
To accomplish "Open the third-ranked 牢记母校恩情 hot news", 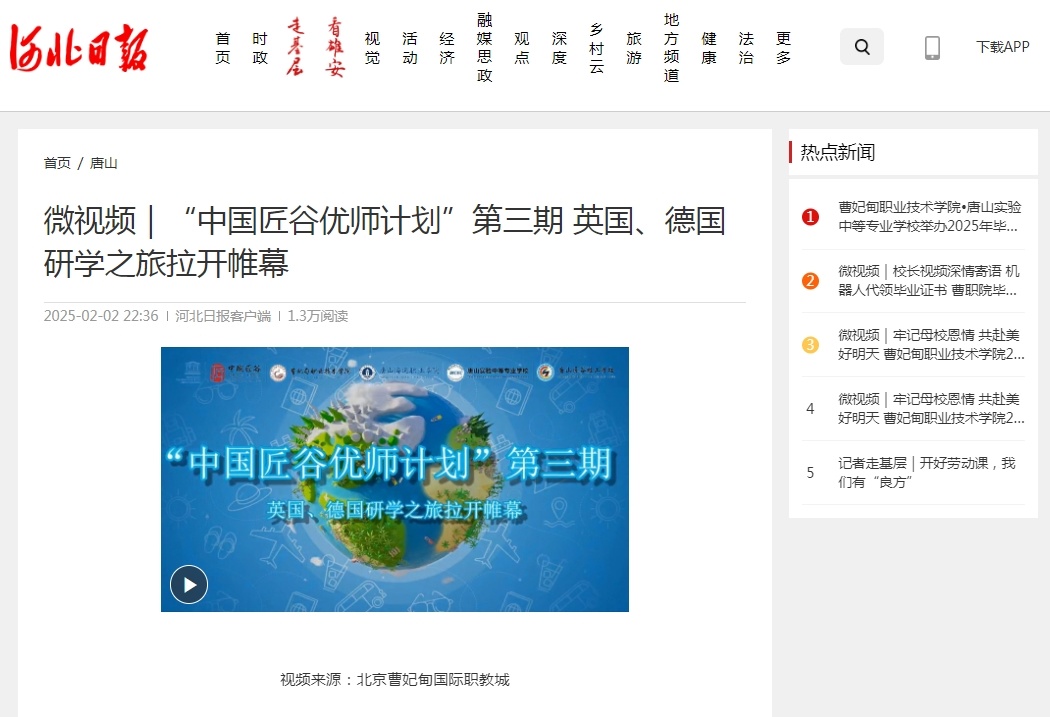I will coord(931,345).
